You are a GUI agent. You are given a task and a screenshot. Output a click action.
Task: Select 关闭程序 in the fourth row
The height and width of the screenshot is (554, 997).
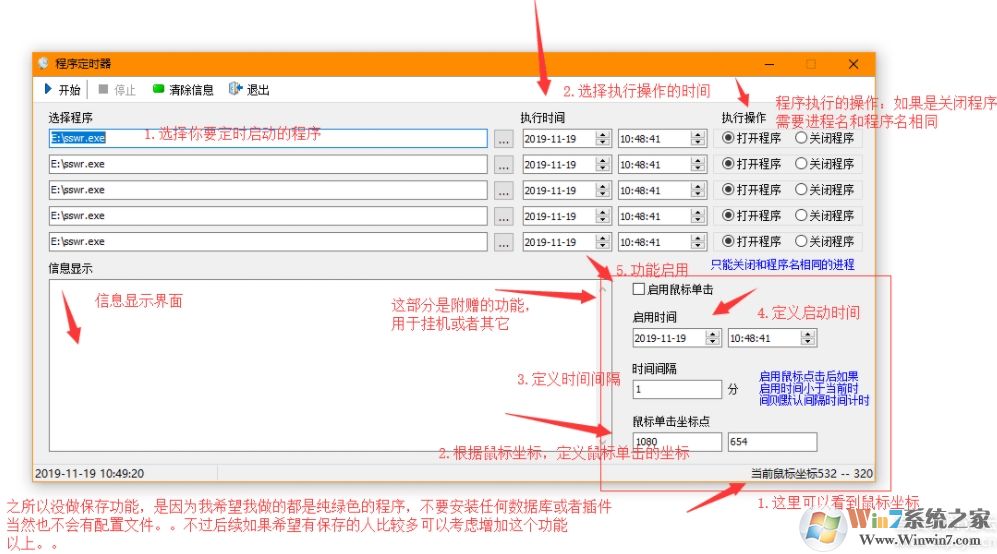tap(824, 216)
